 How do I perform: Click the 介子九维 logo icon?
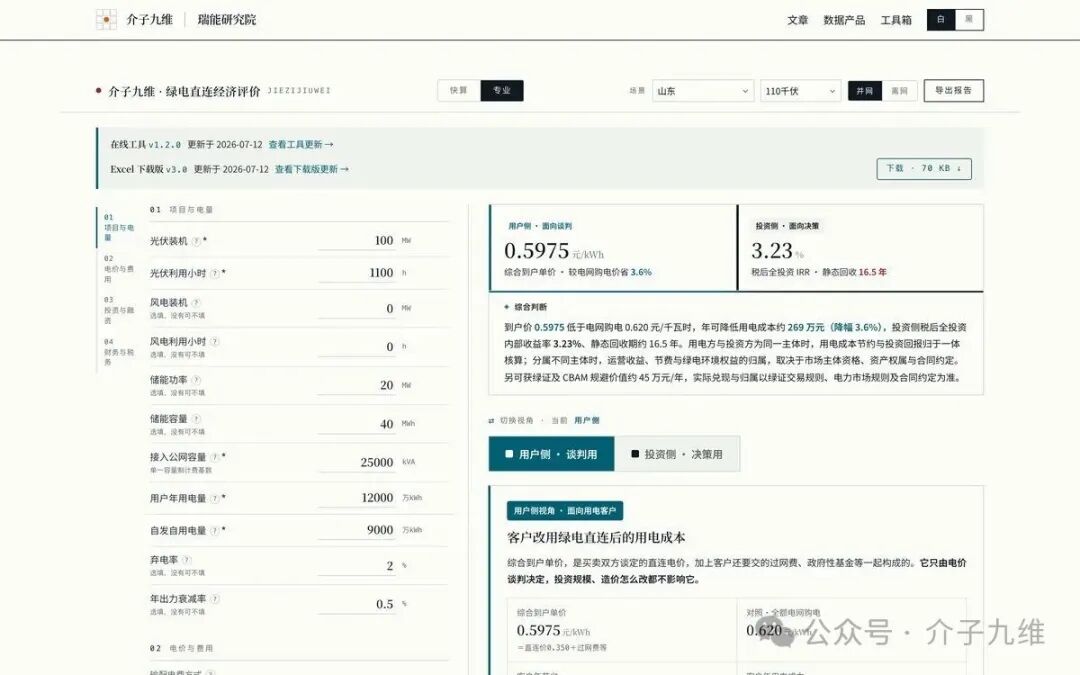pyautogui.click(x=105, y=19)
